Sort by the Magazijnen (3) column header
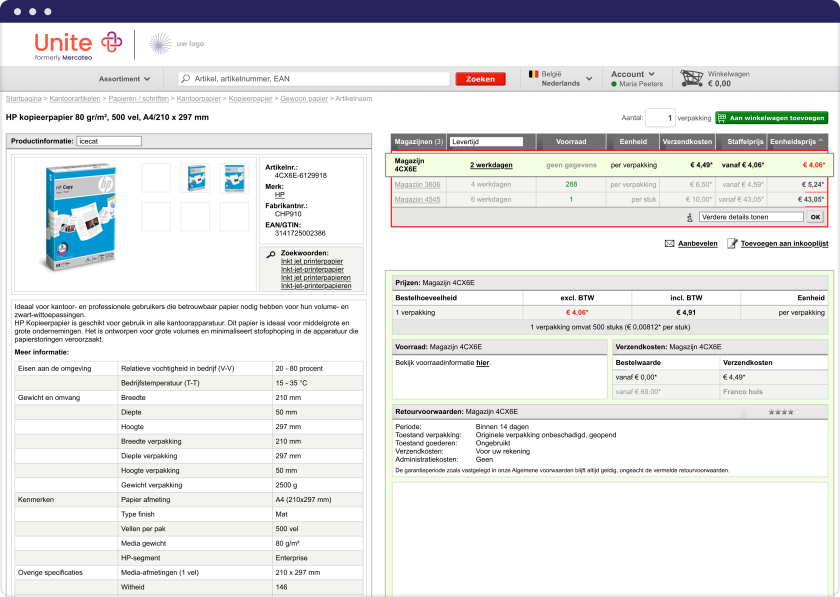Image resolution: width=840 pixels, height=597 pixels. 418,141
